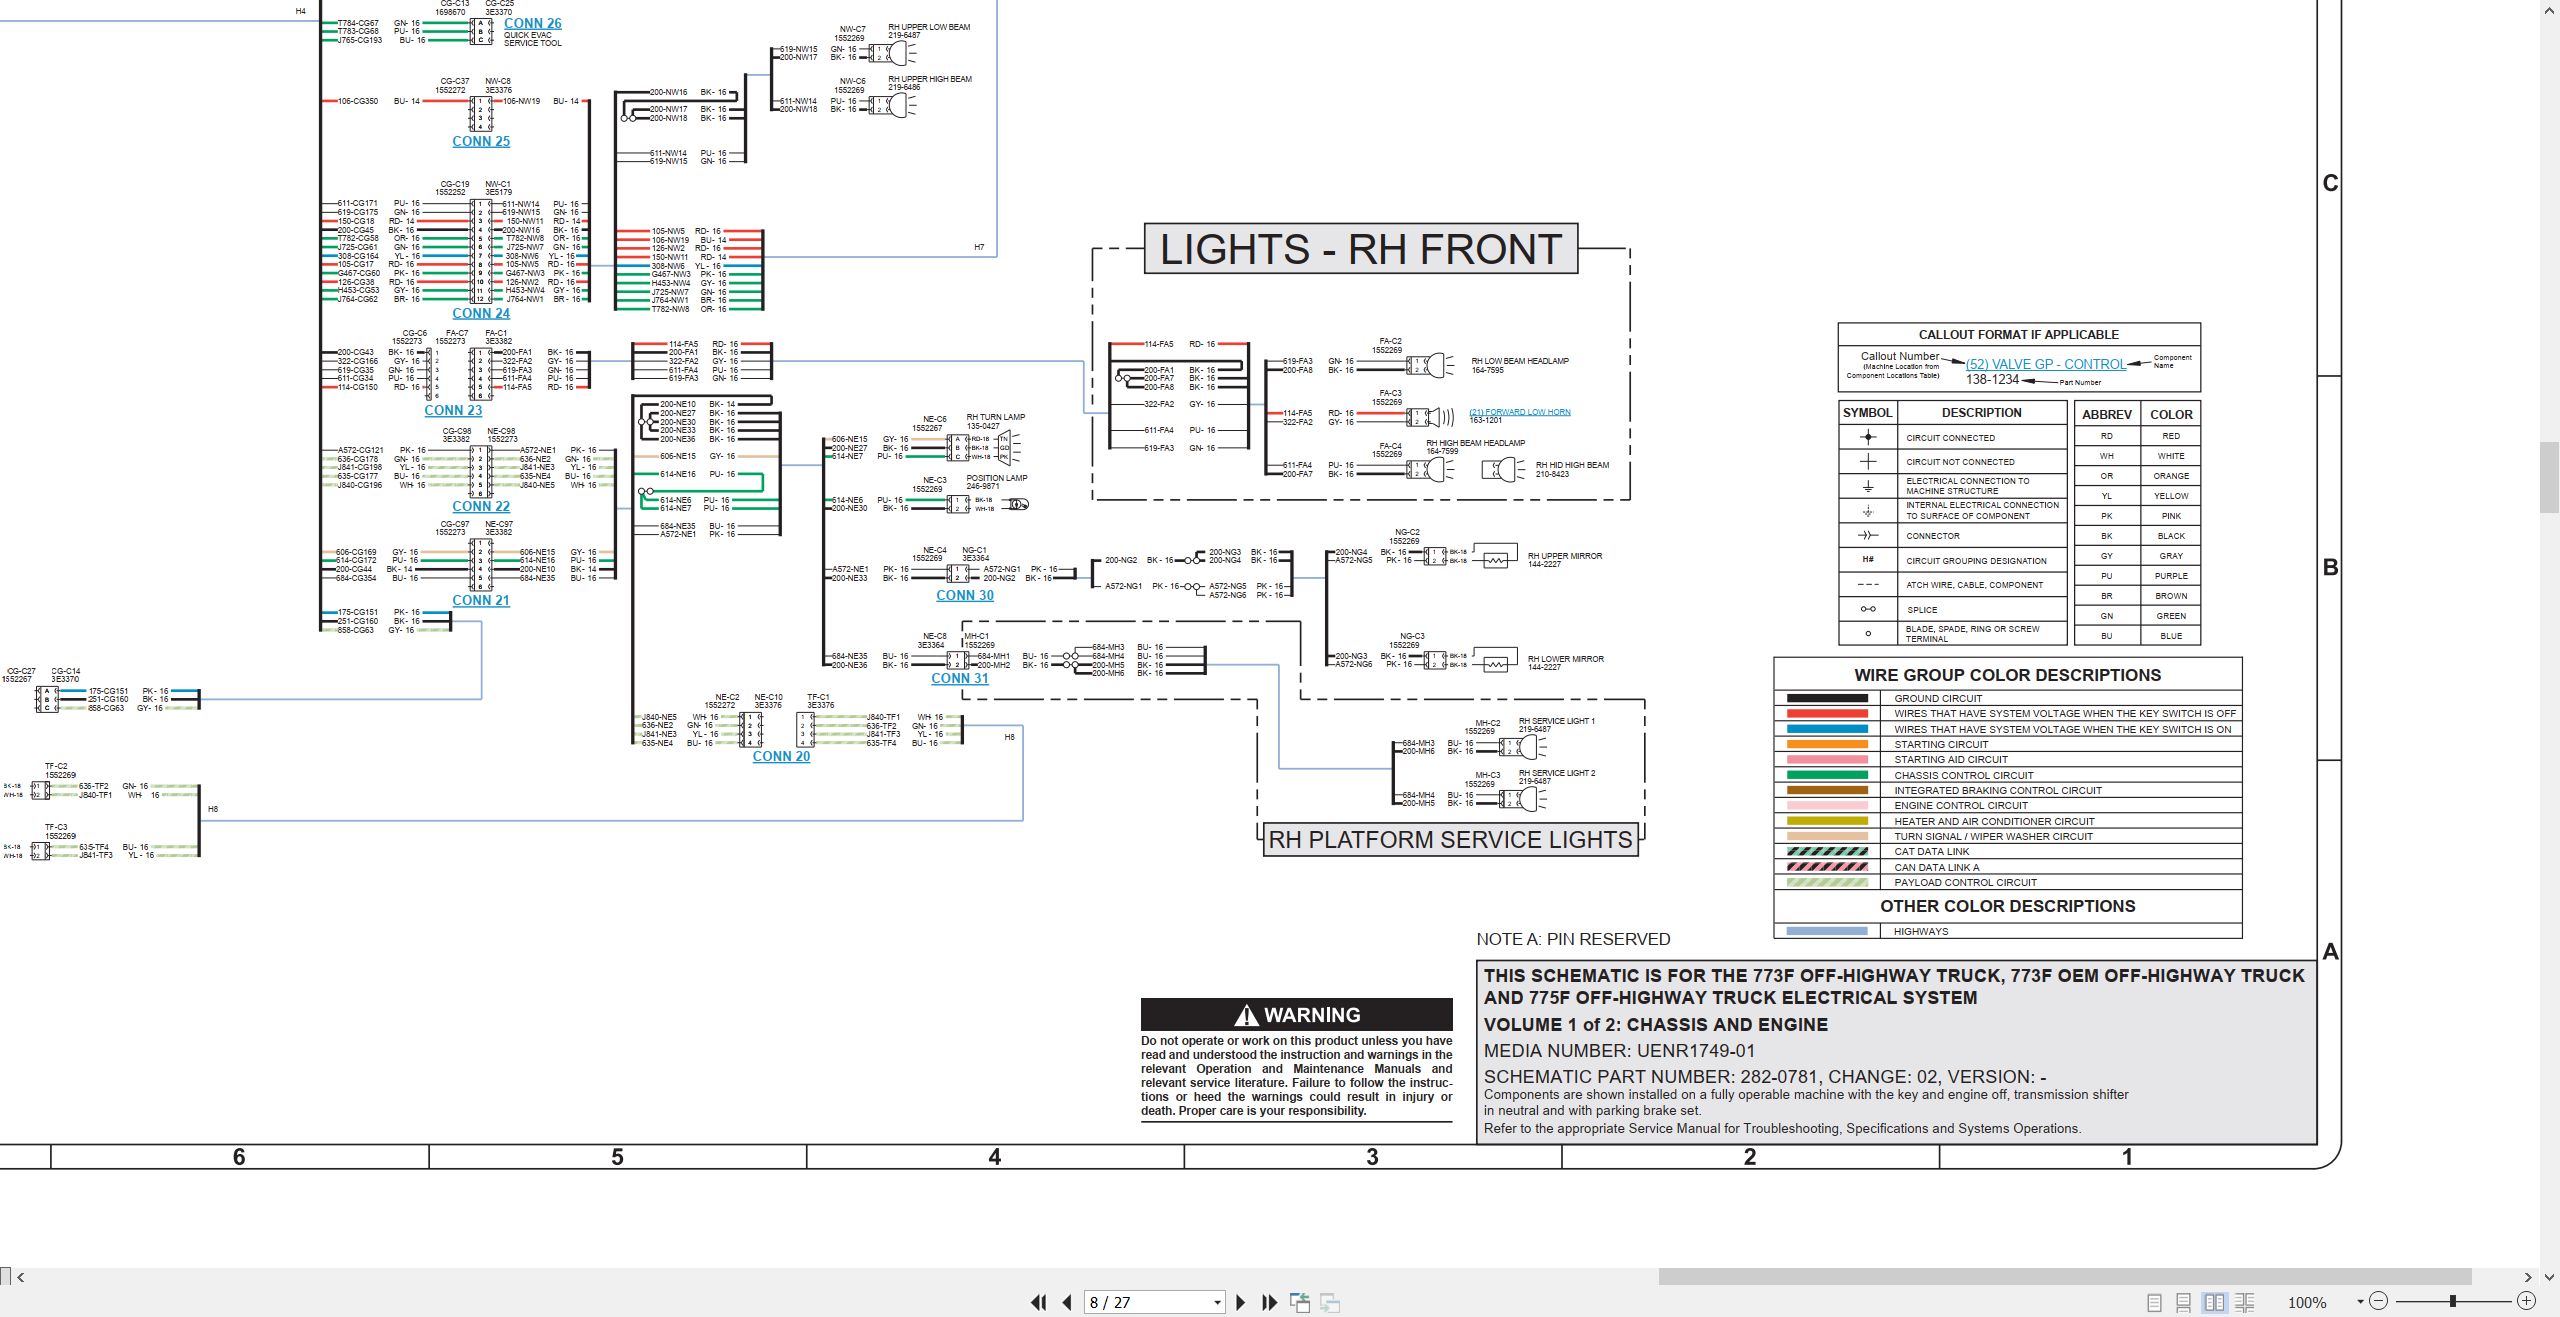The image size is (2560, 1317).
Task: Click the green chassis control circuit swatch
Action: pyautogui.click(x=1827, y=775)
